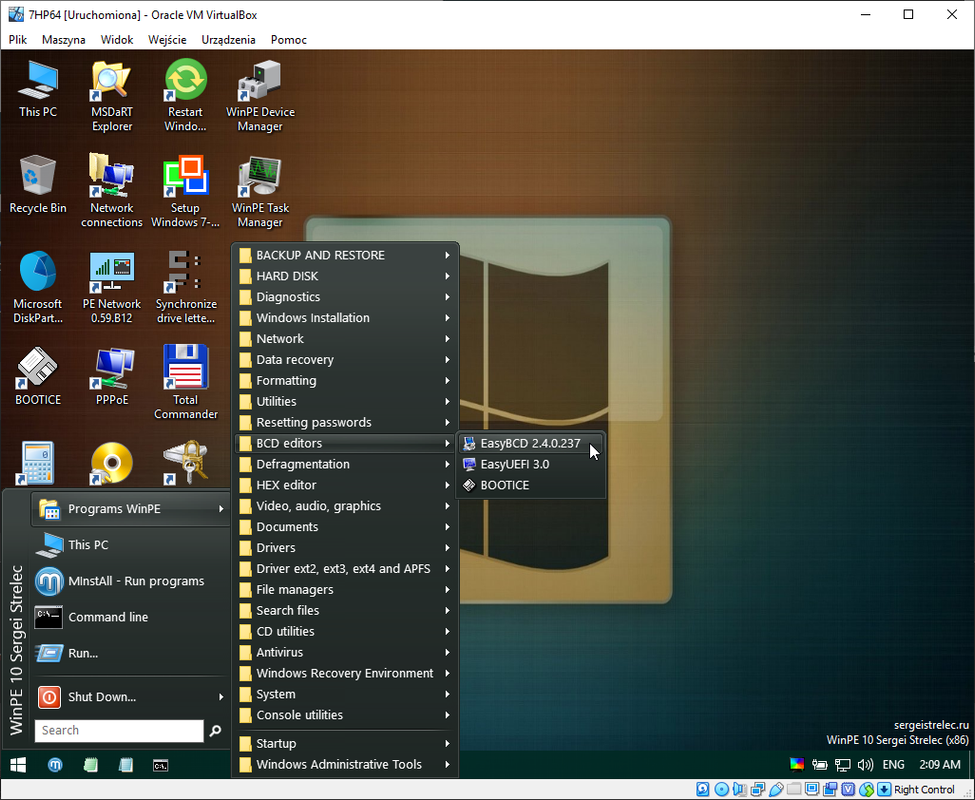Launch Setup Windows 7 shortcut

pyautogui.click(x=185, y=191)
